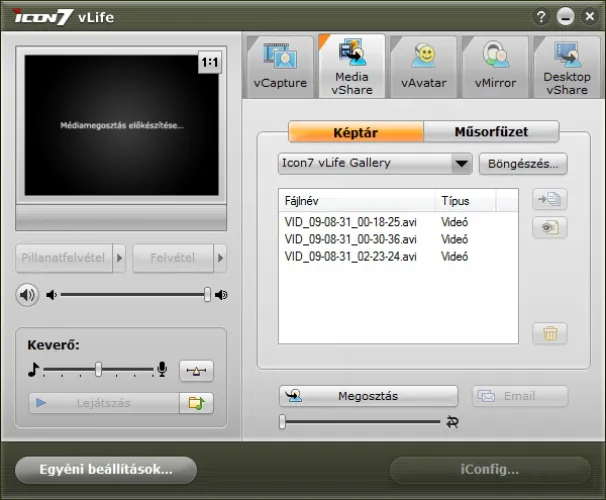
Task: Click the Megosztás share button
Action: [368, 396]
